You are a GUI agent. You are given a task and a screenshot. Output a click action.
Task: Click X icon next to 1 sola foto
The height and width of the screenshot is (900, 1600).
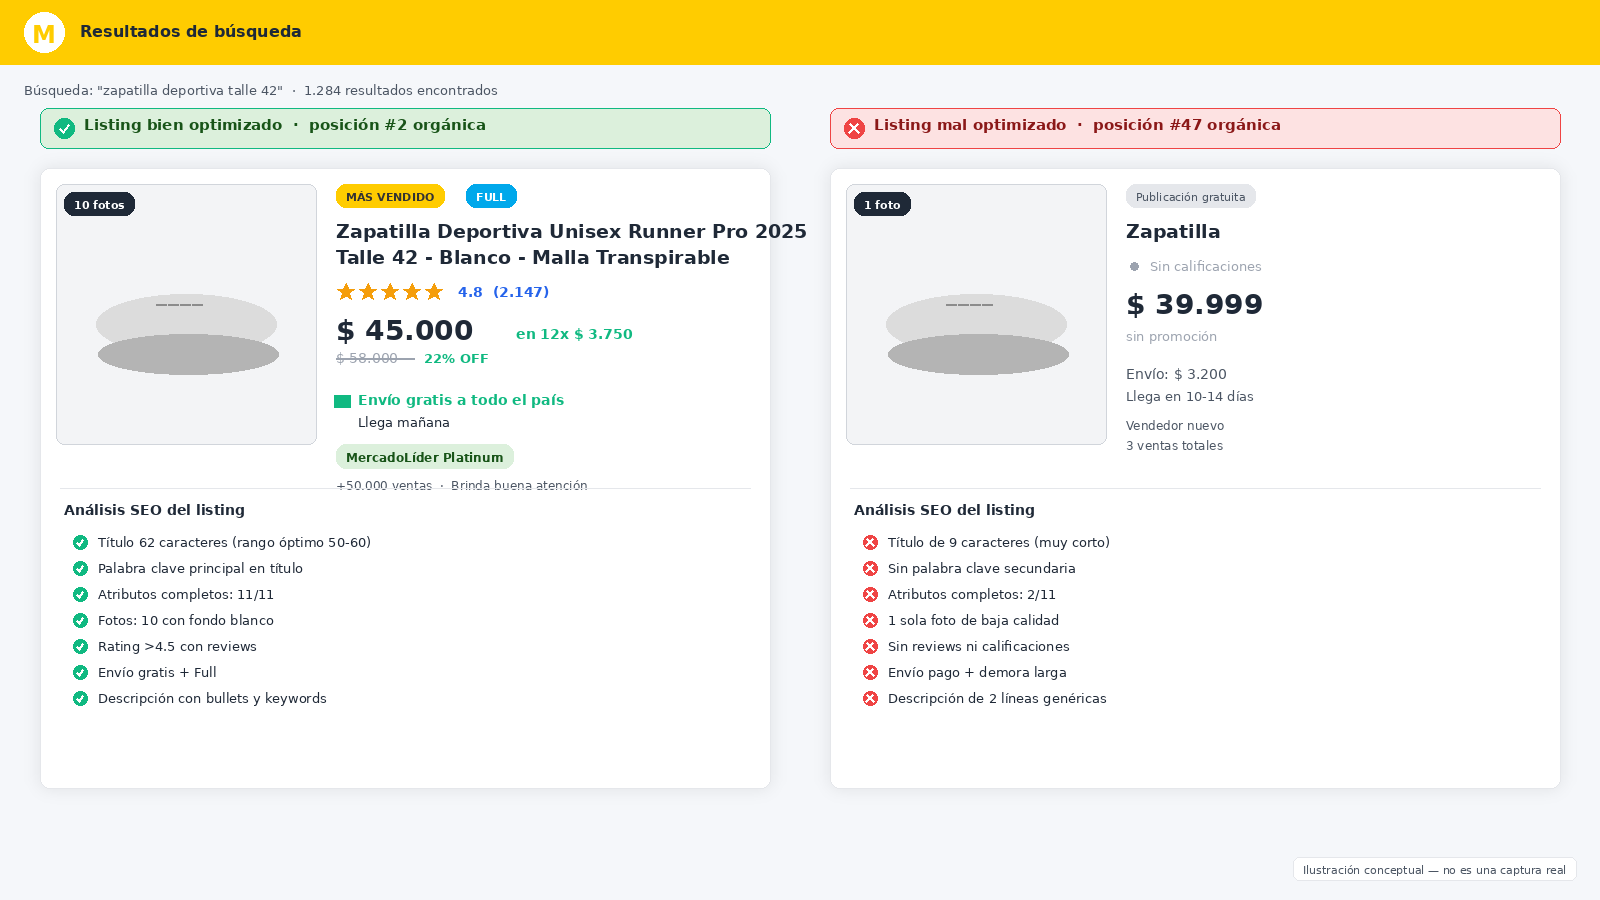(870, 620)
